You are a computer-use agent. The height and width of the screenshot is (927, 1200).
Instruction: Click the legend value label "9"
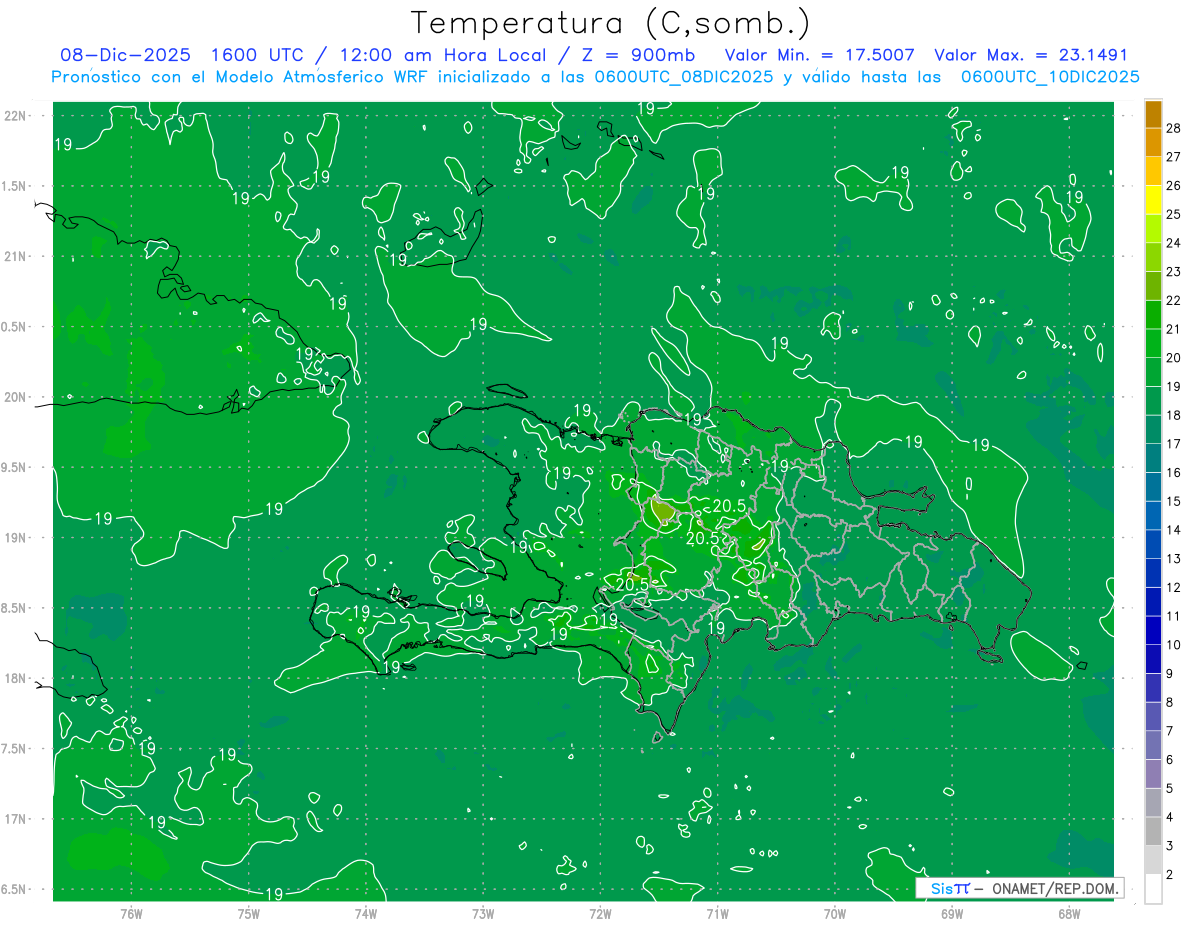(x=1170, y=673)
